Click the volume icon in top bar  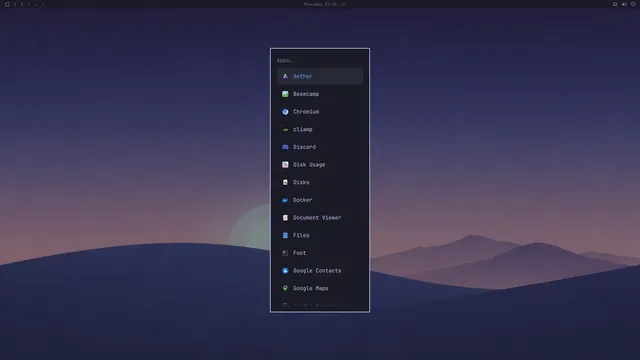[x=624, y=4]
